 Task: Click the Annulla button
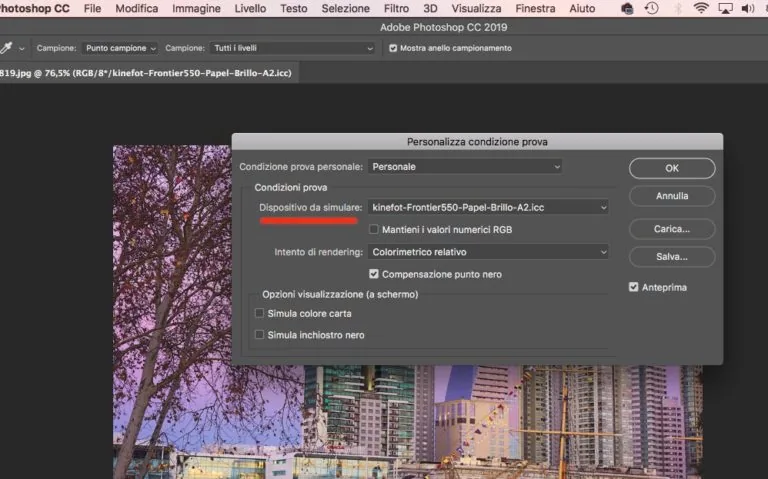click(x=672, y=196)
